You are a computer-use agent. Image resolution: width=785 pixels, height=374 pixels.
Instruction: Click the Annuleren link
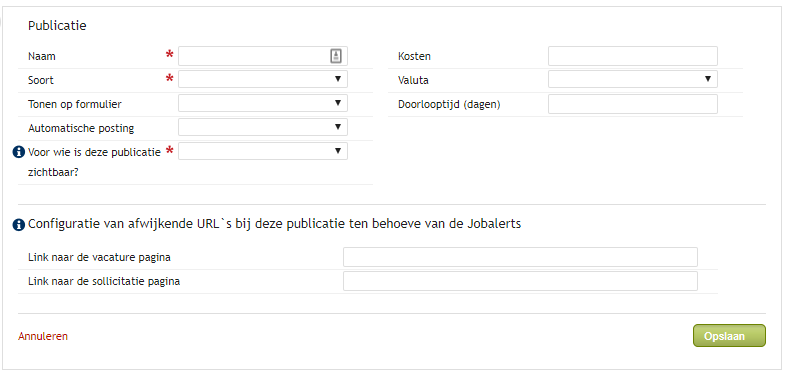click(43, 336)
